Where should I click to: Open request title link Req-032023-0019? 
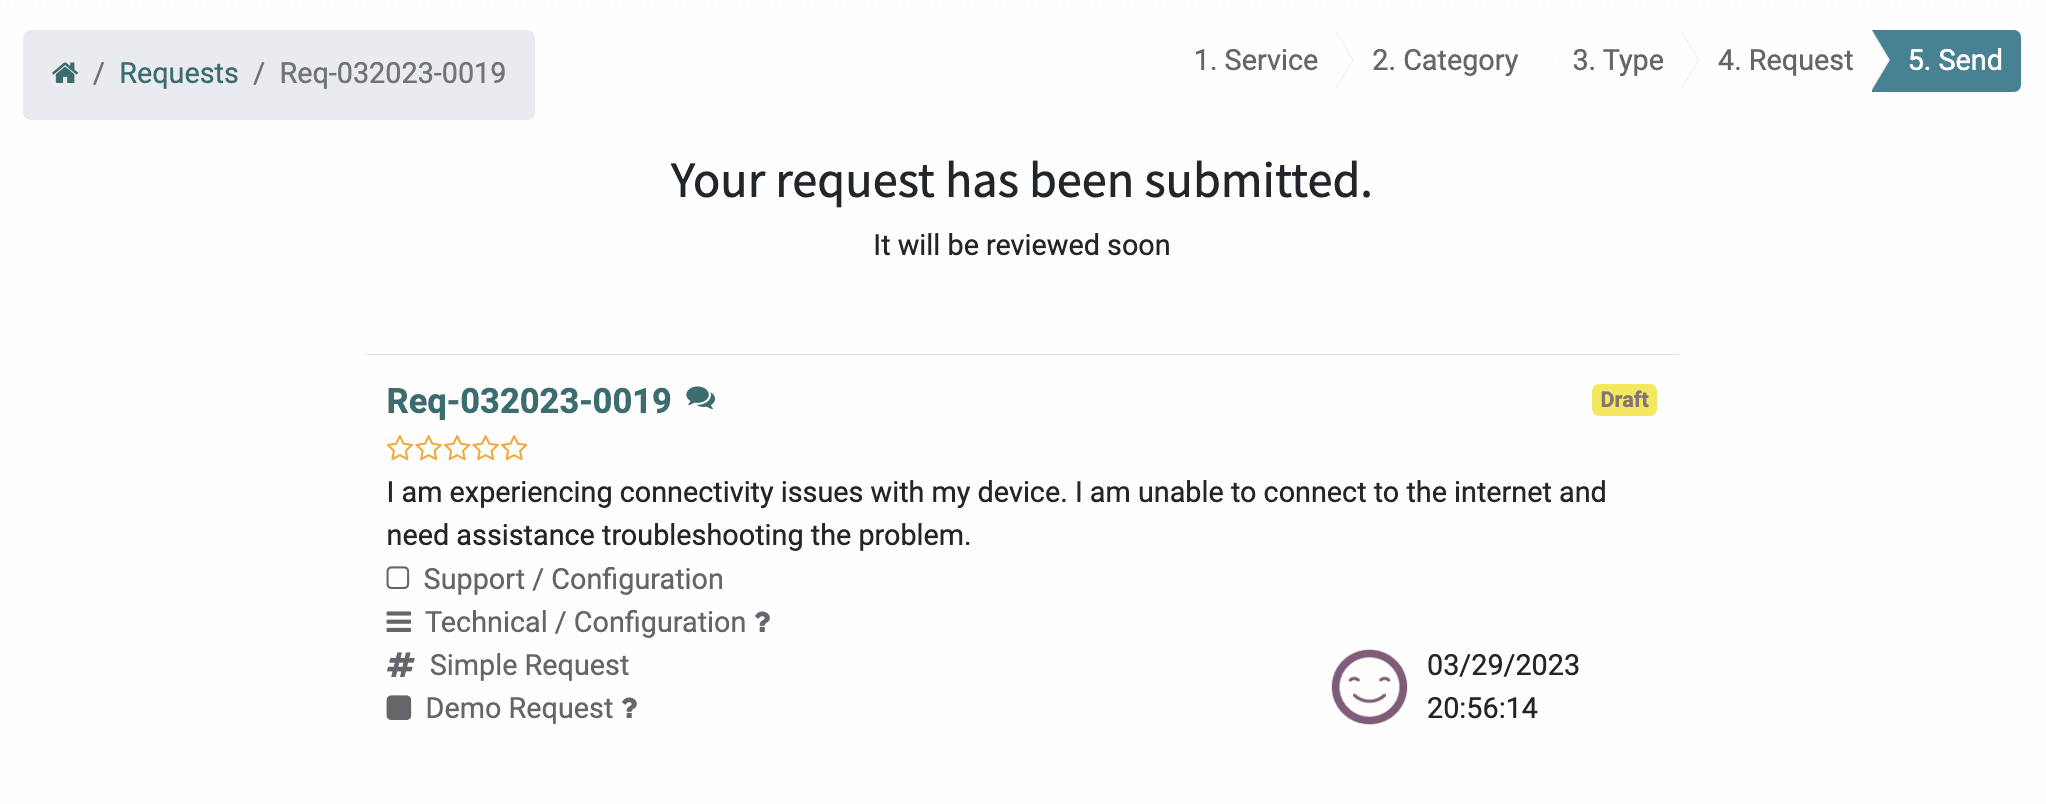(529, 401)
